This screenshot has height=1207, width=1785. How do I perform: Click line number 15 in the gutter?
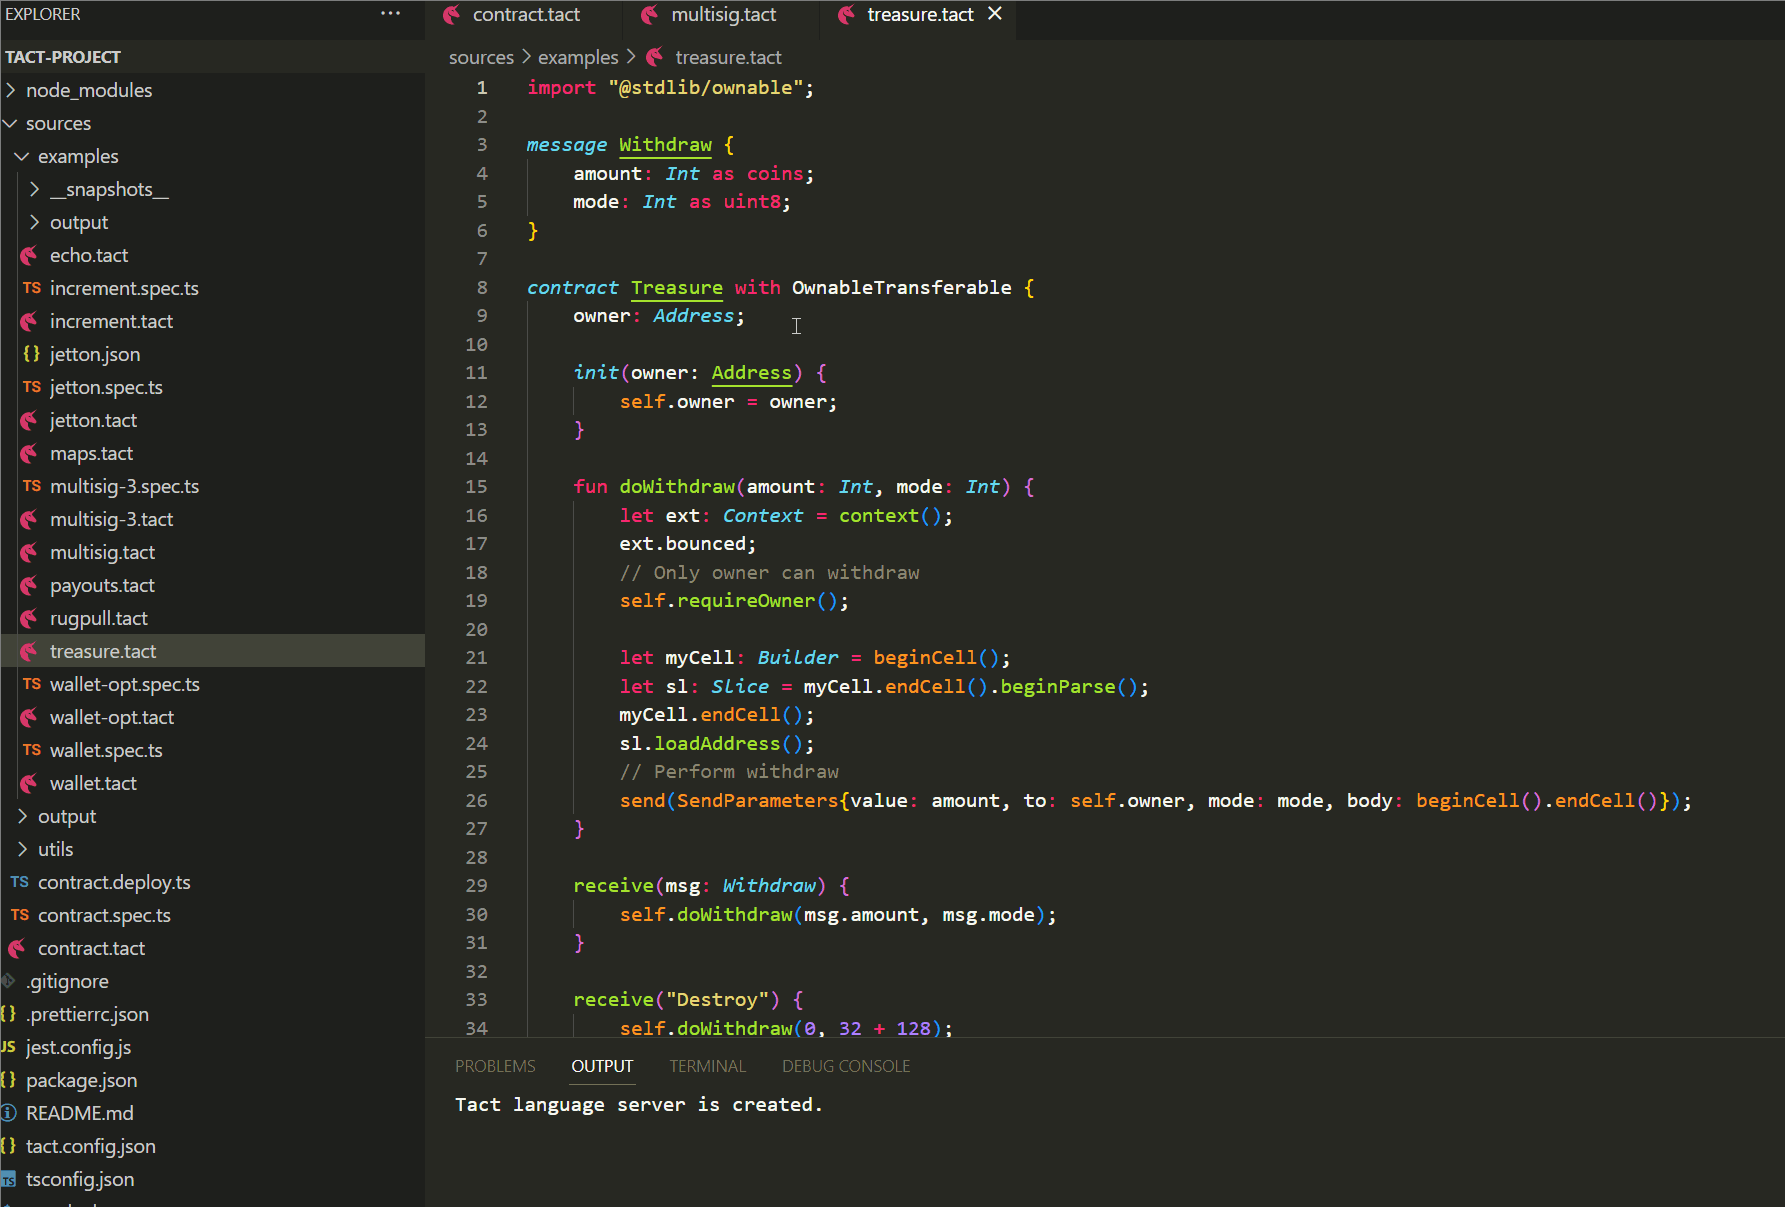[x=476, y=487]
